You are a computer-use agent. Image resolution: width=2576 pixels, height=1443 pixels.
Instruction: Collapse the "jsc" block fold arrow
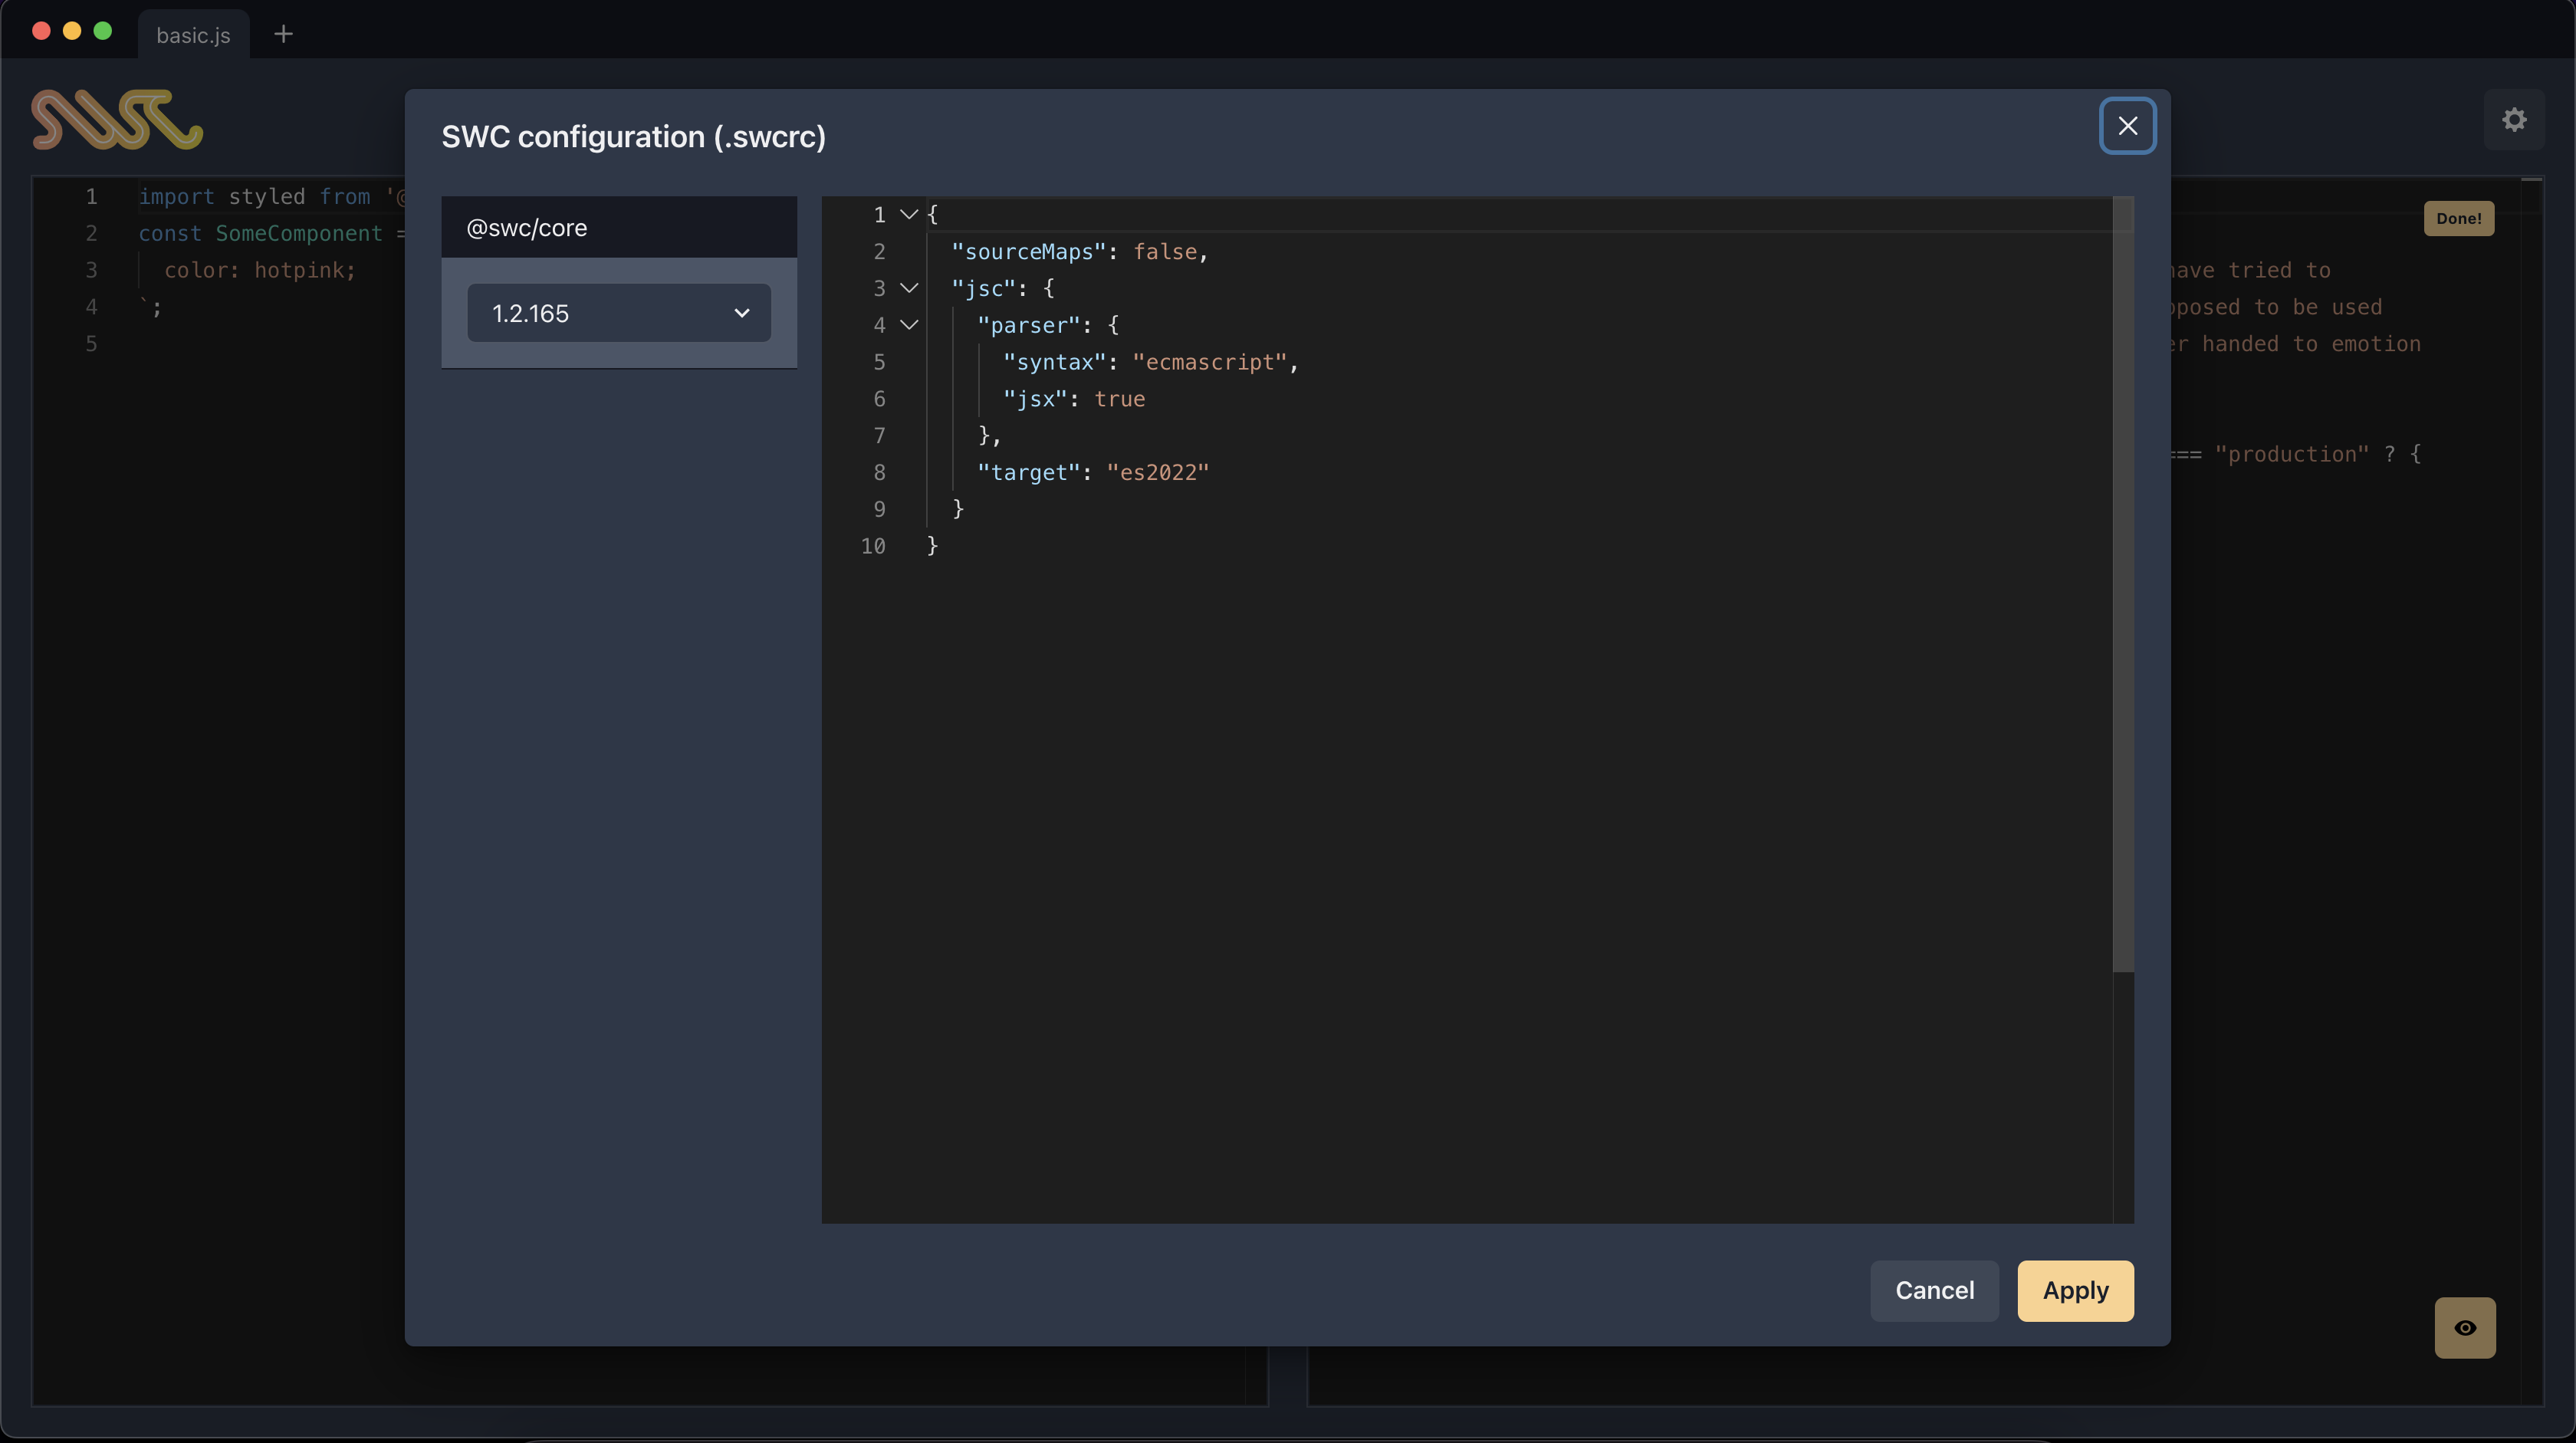click(x=909, y=288)
